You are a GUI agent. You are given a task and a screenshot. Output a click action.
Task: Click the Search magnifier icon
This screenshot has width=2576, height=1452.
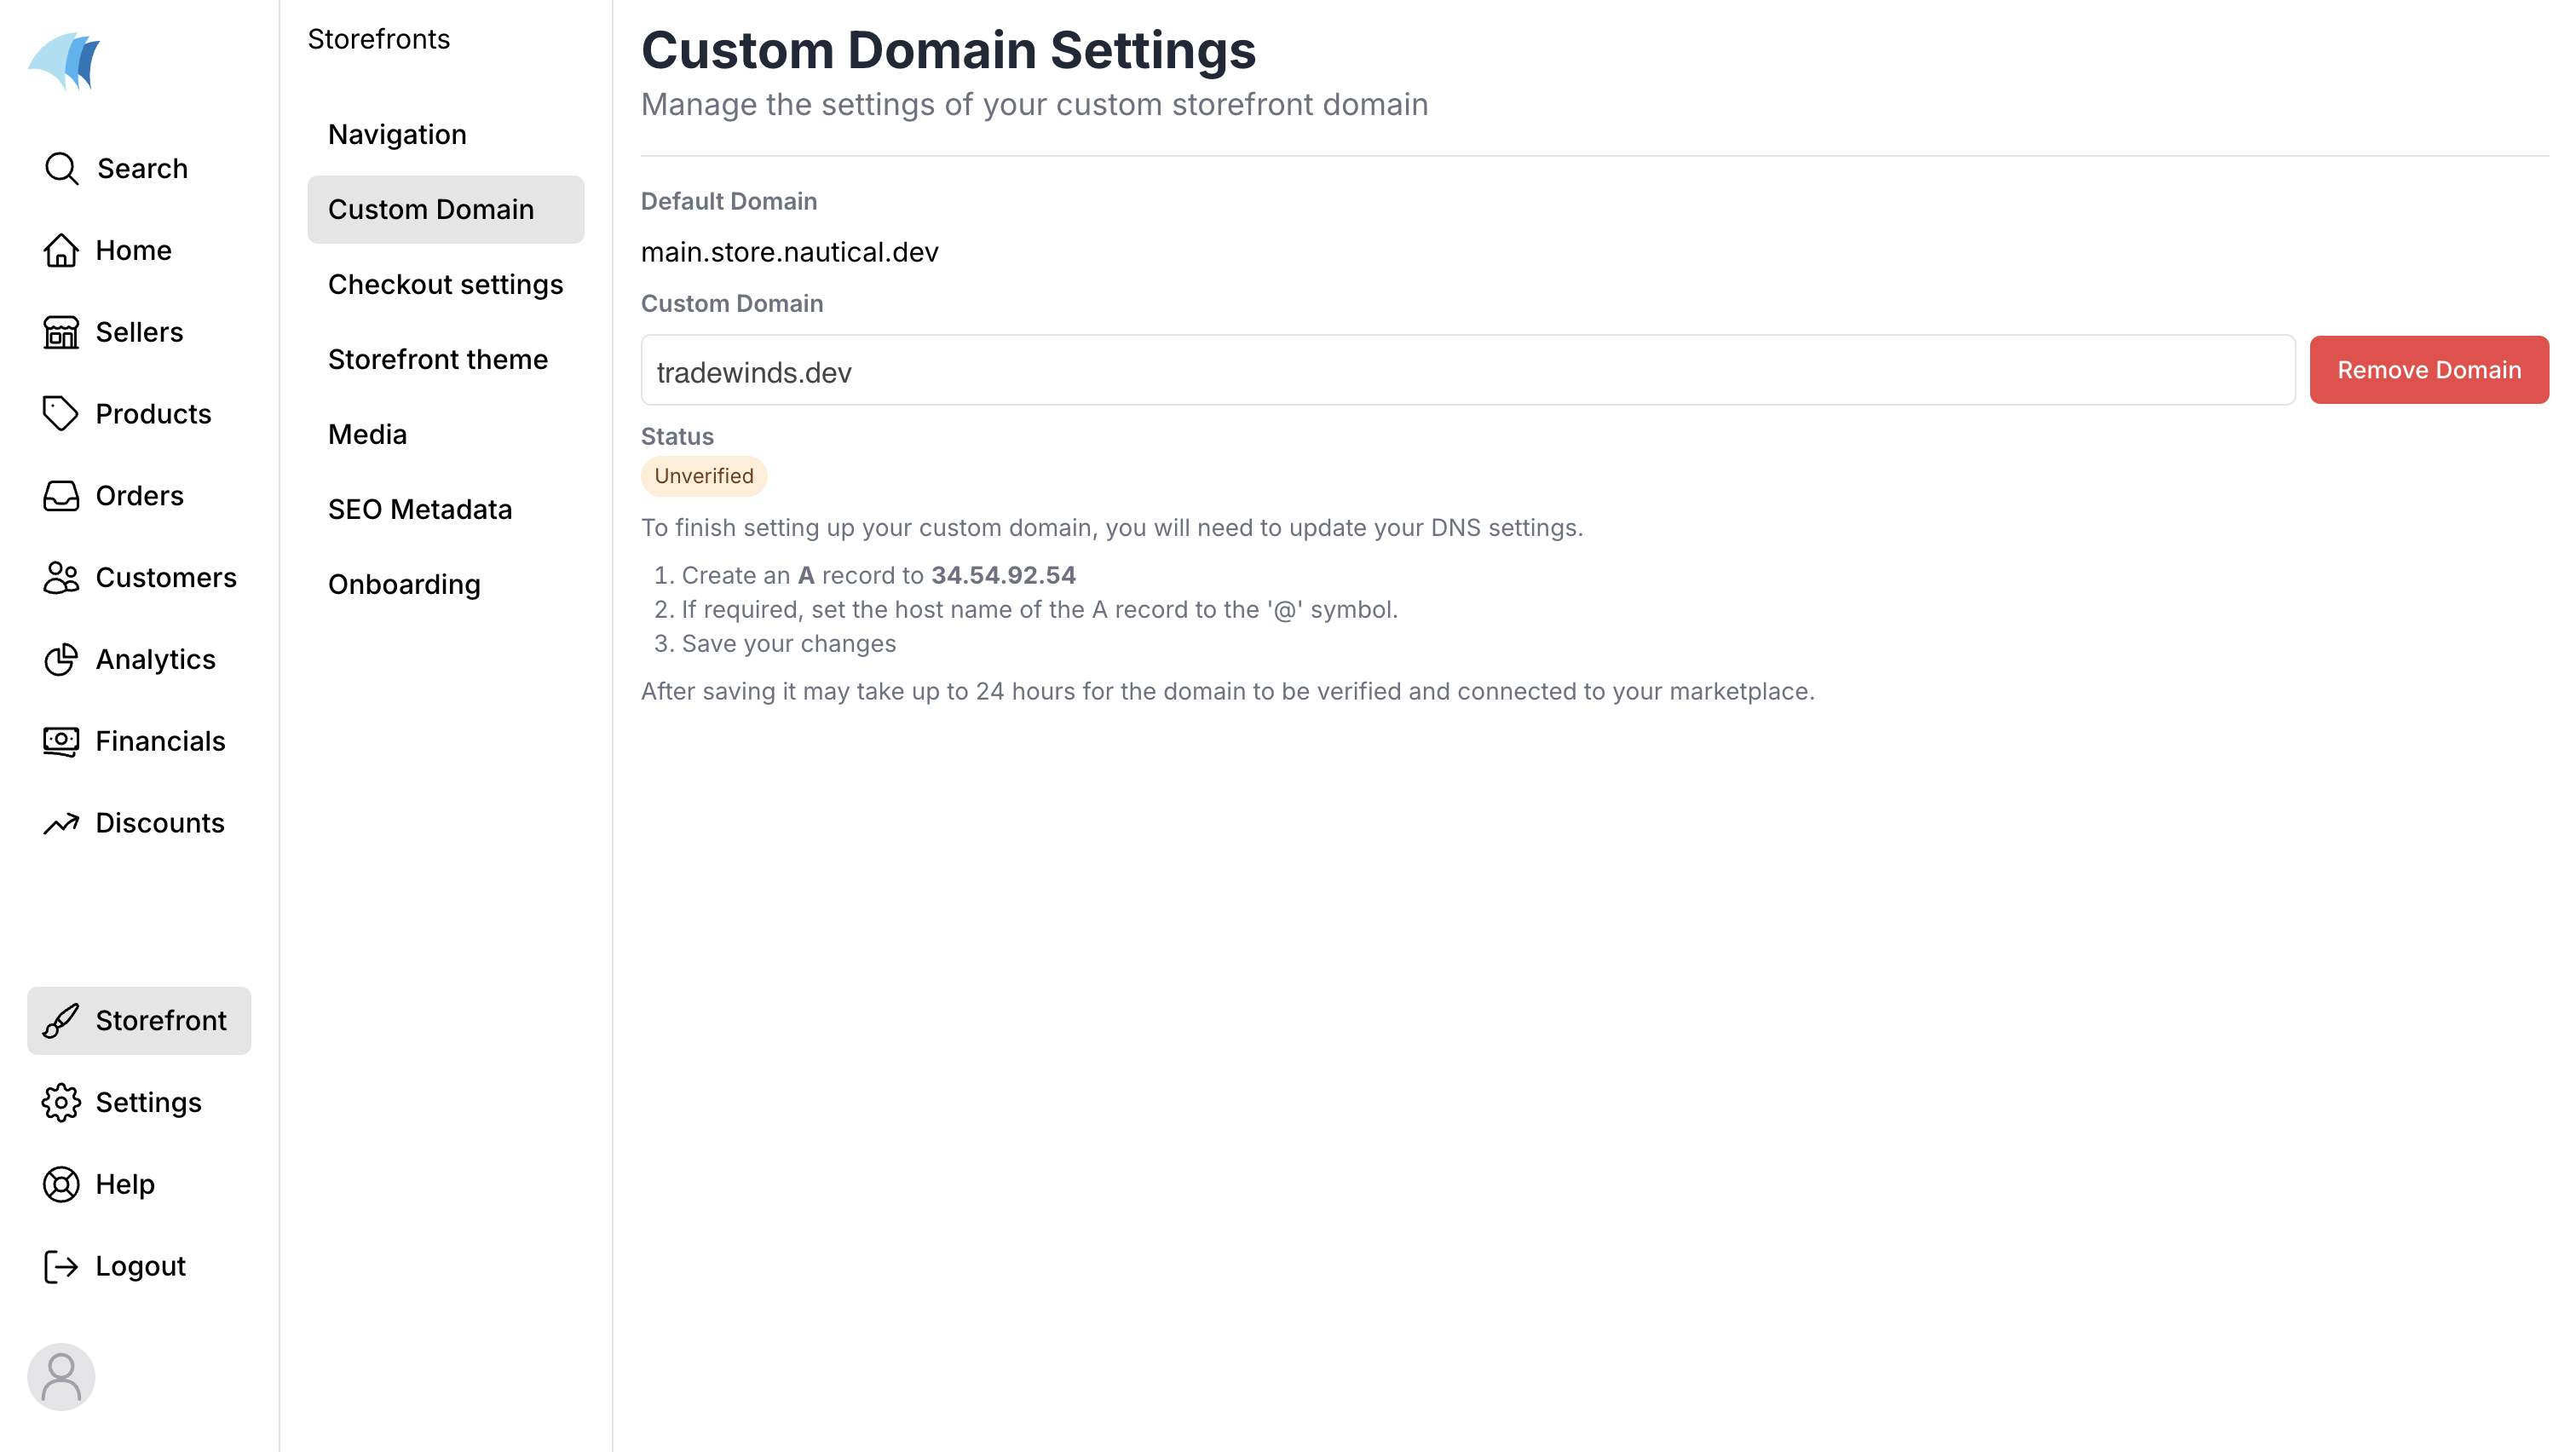click(61, 168)
